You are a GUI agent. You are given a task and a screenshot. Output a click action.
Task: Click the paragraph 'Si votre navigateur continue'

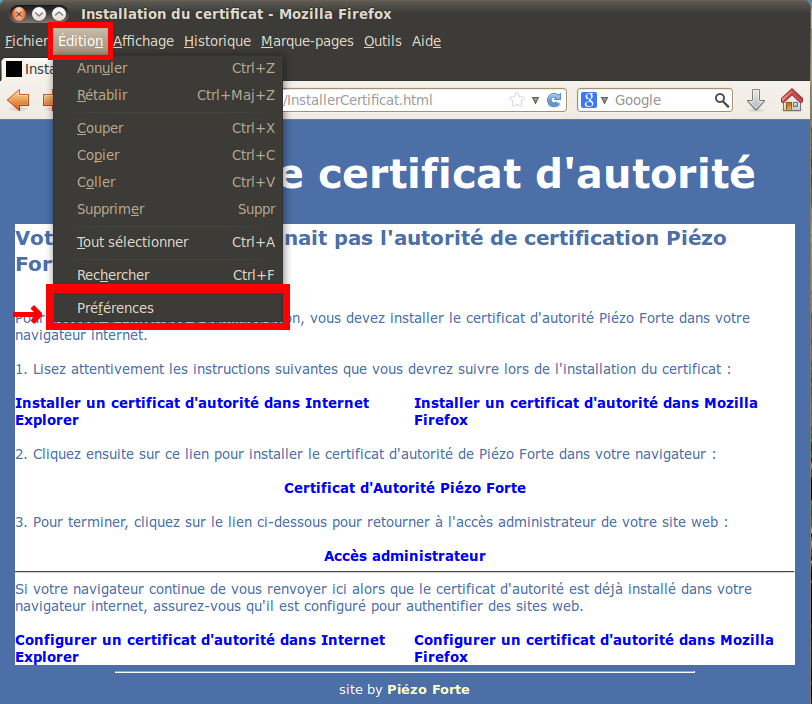click(x=384, y=597)
